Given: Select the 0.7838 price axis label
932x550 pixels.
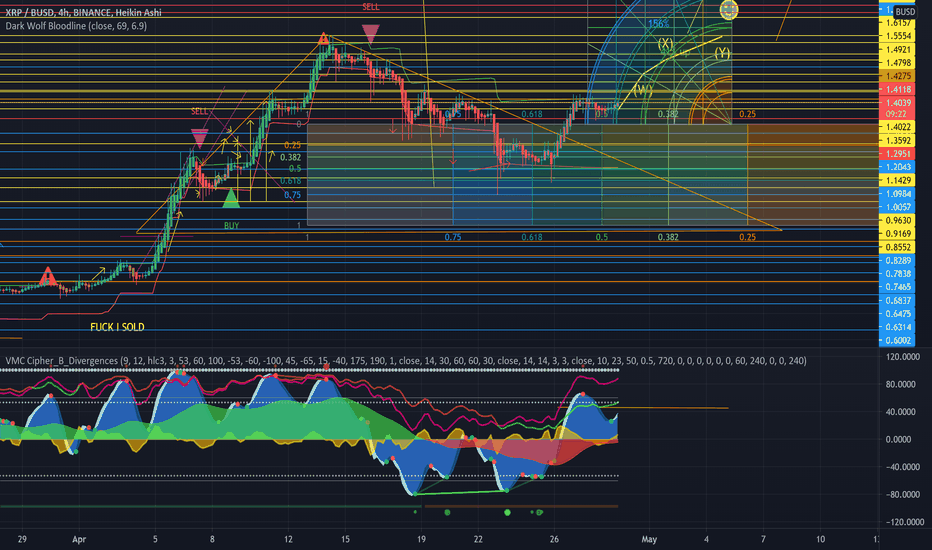Looking at the screenshot, I should (898, 274).
